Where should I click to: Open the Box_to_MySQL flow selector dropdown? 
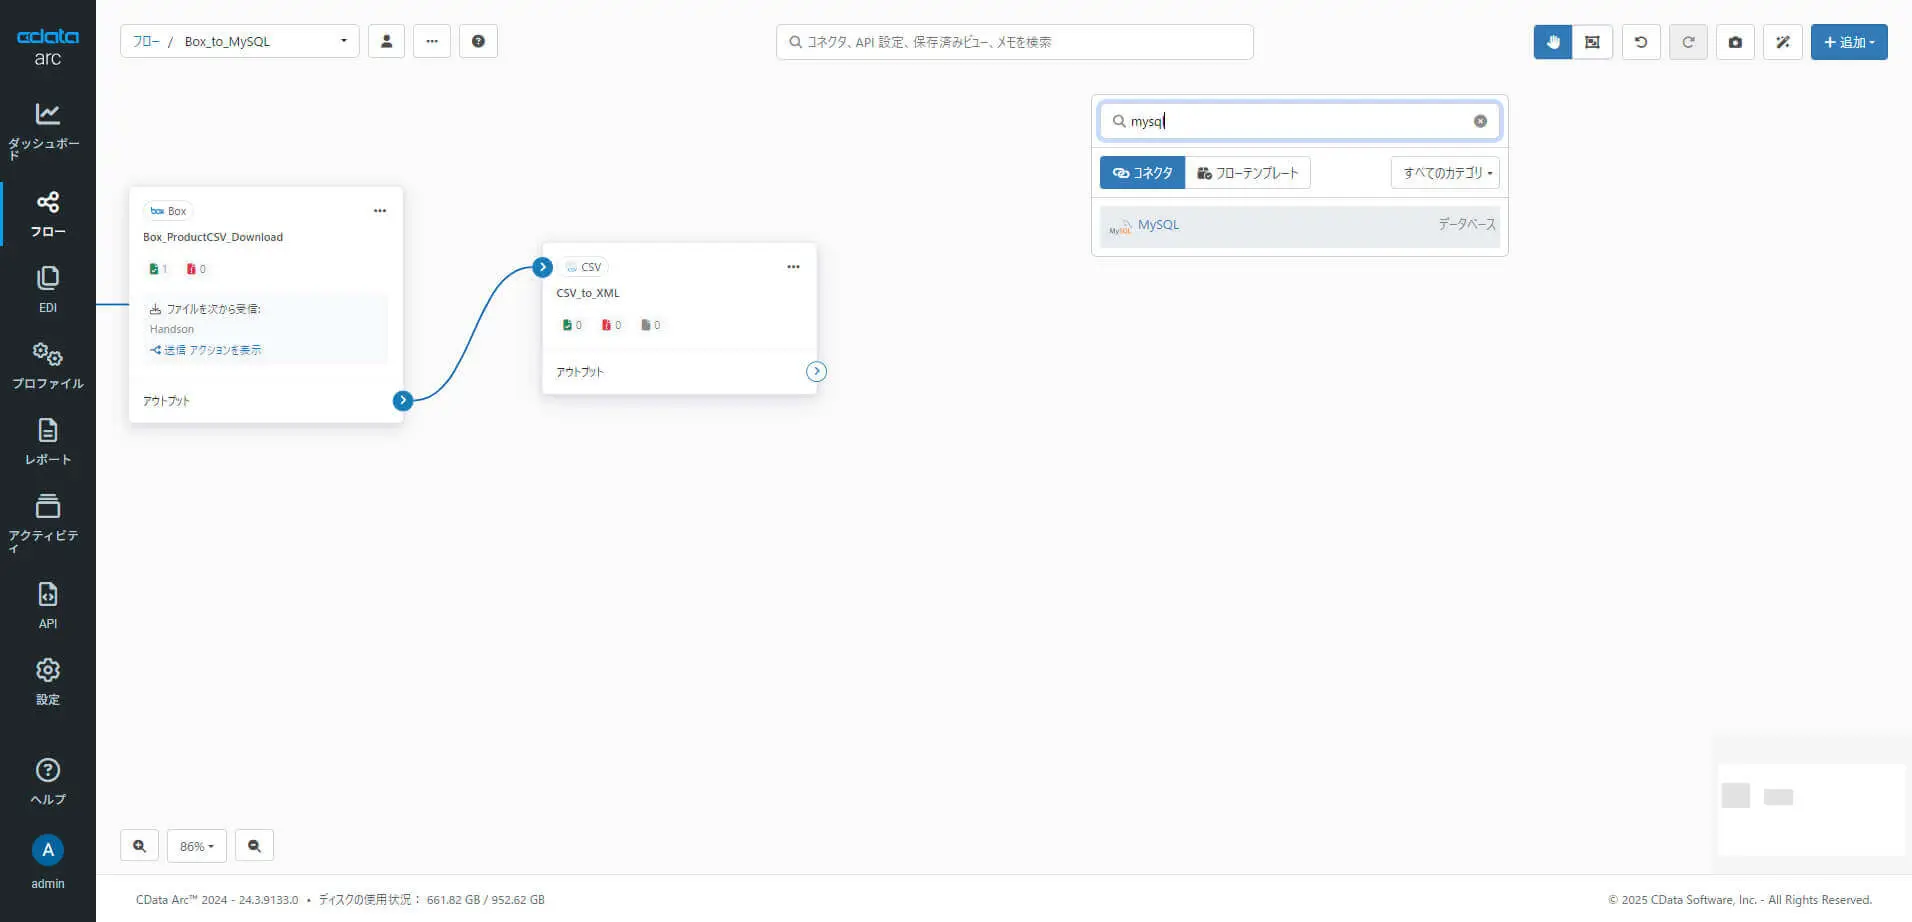[x=264, y=41]
